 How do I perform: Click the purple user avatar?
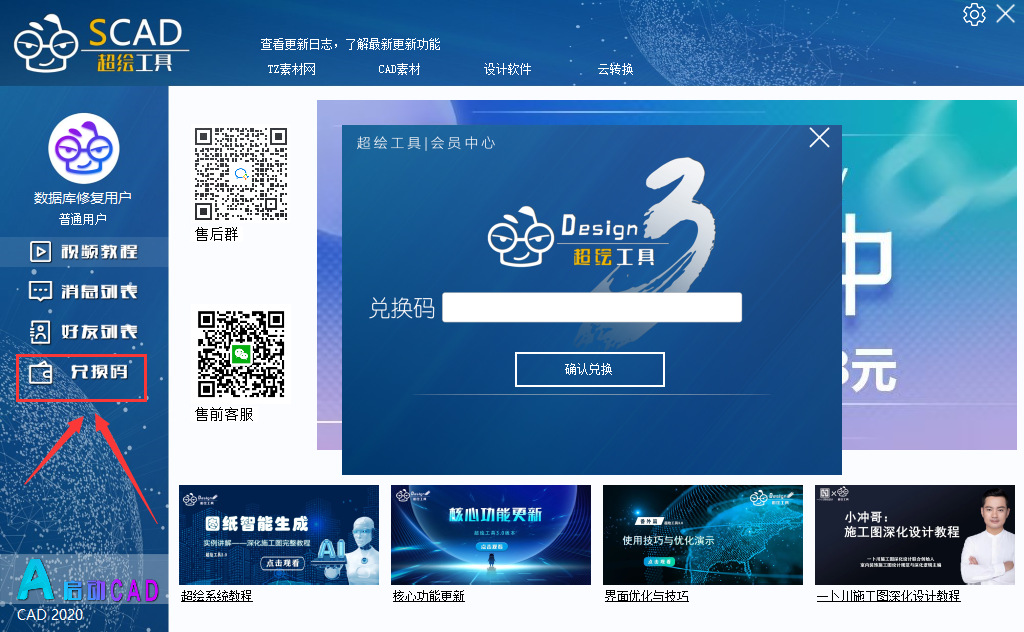(x=84, y=148)
